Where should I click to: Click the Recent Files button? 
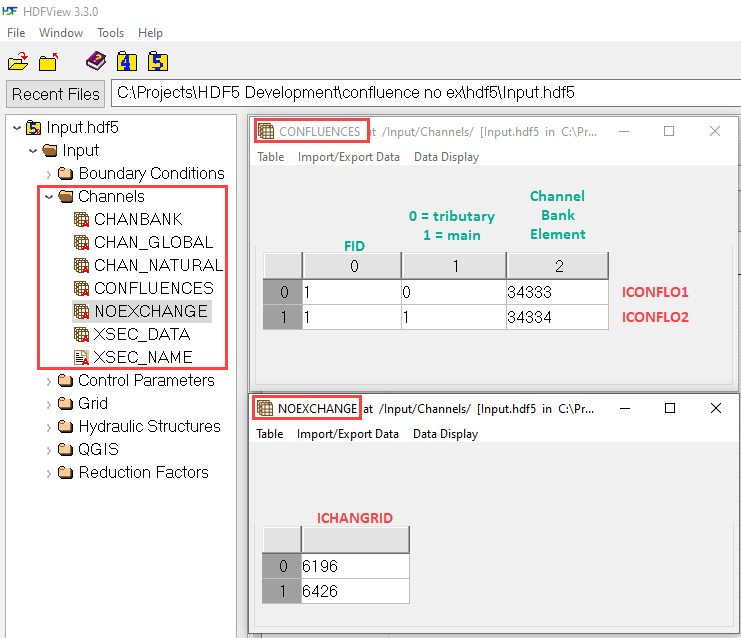[56, 94]
